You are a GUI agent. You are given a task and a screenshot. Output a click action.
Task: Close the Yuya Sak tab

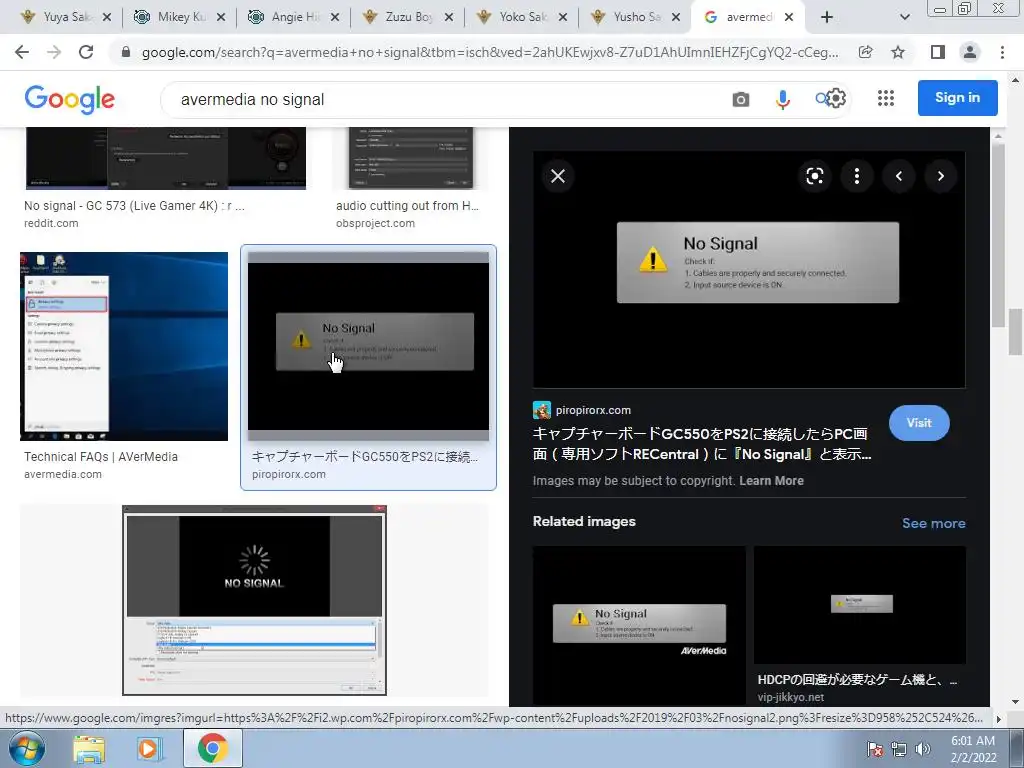coord(107,17)
